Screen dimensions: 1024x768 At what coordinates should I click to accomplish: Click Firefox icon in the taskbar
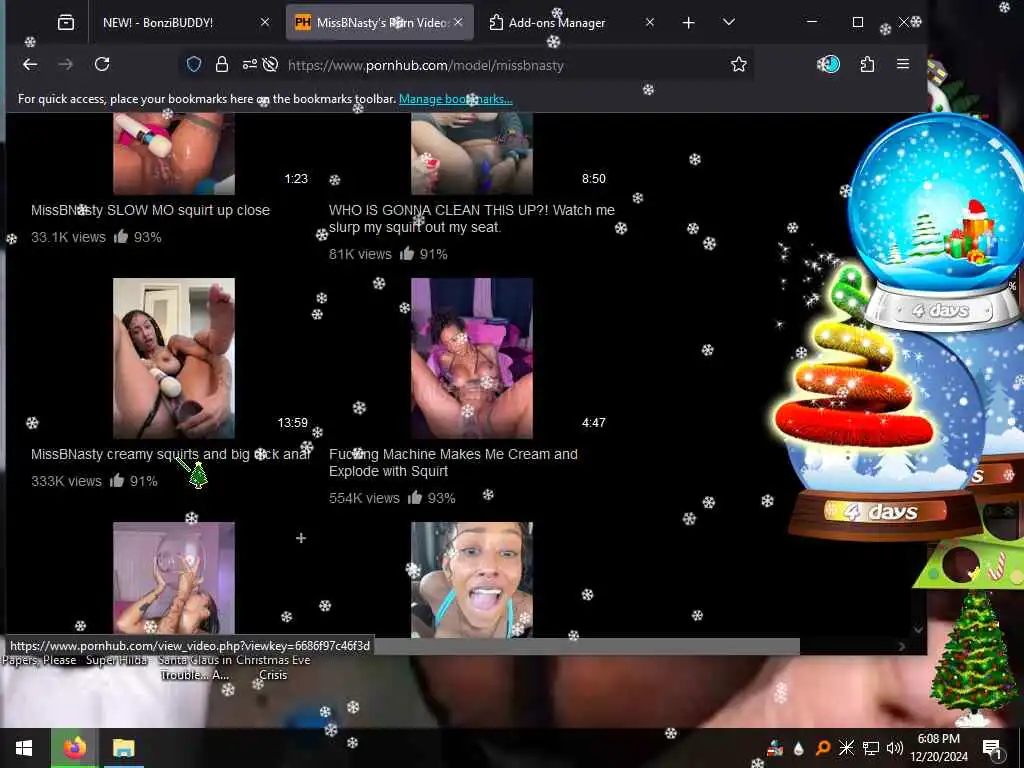click(74, 748)
